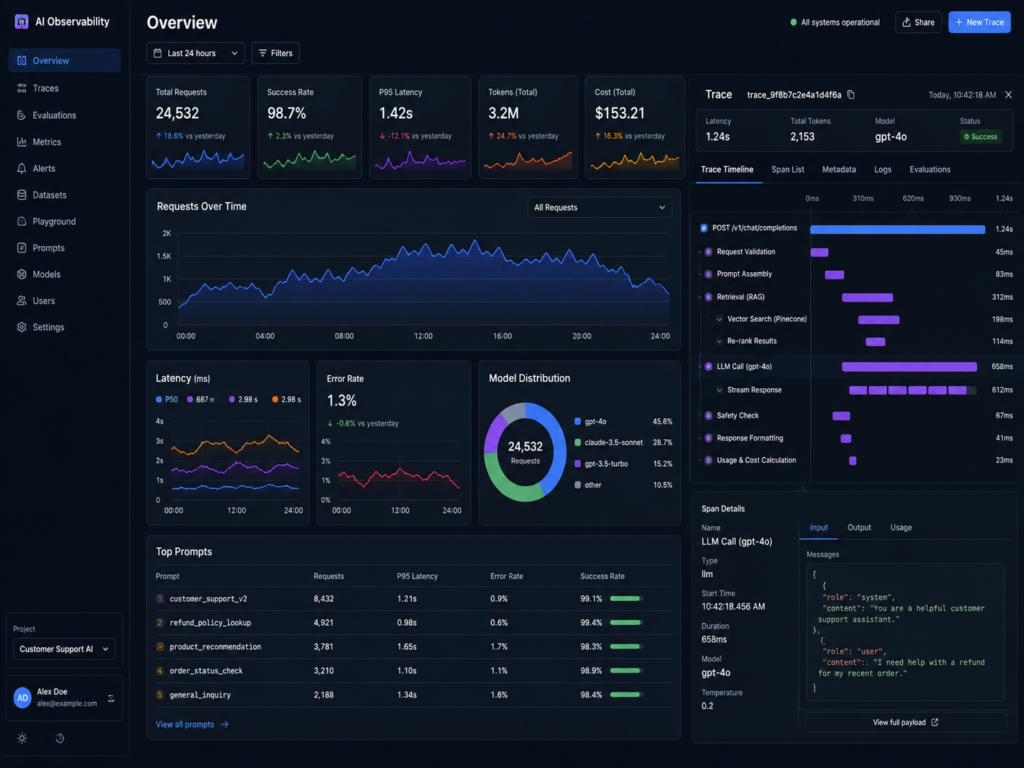Image resolution: width=1024 pixels, height=768 pixels.
Task: Click the Usage & Cost Calculation span icon
Action: (x=709, y=460)
